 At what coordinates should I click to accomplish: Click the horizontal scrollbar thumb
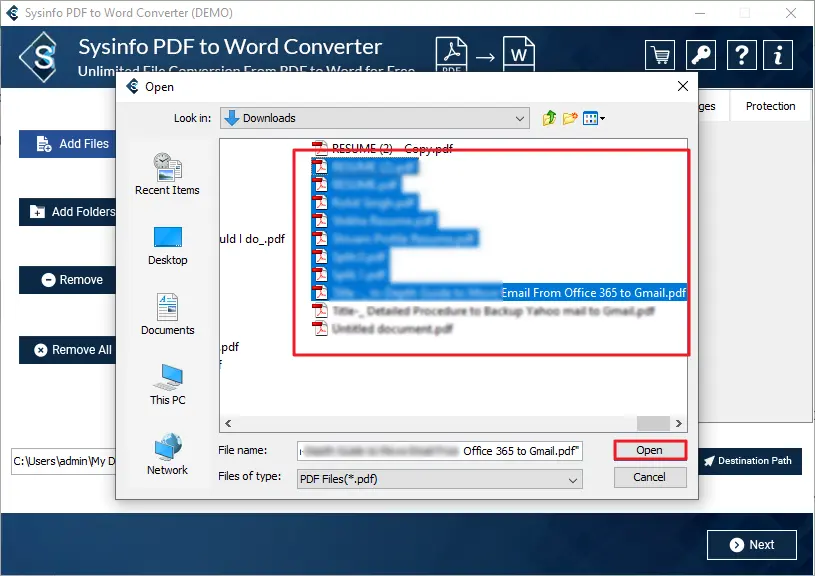tap(653, 424)
